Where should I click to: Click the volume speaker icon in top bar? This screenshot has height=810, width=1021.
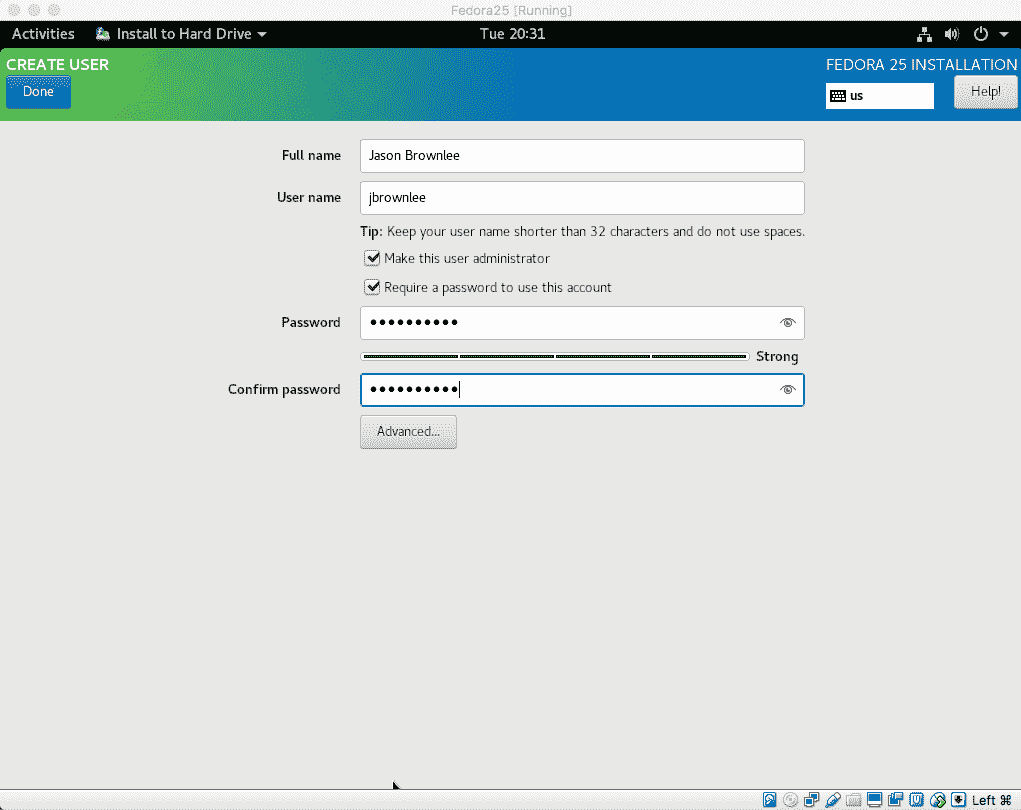[952, 35]
